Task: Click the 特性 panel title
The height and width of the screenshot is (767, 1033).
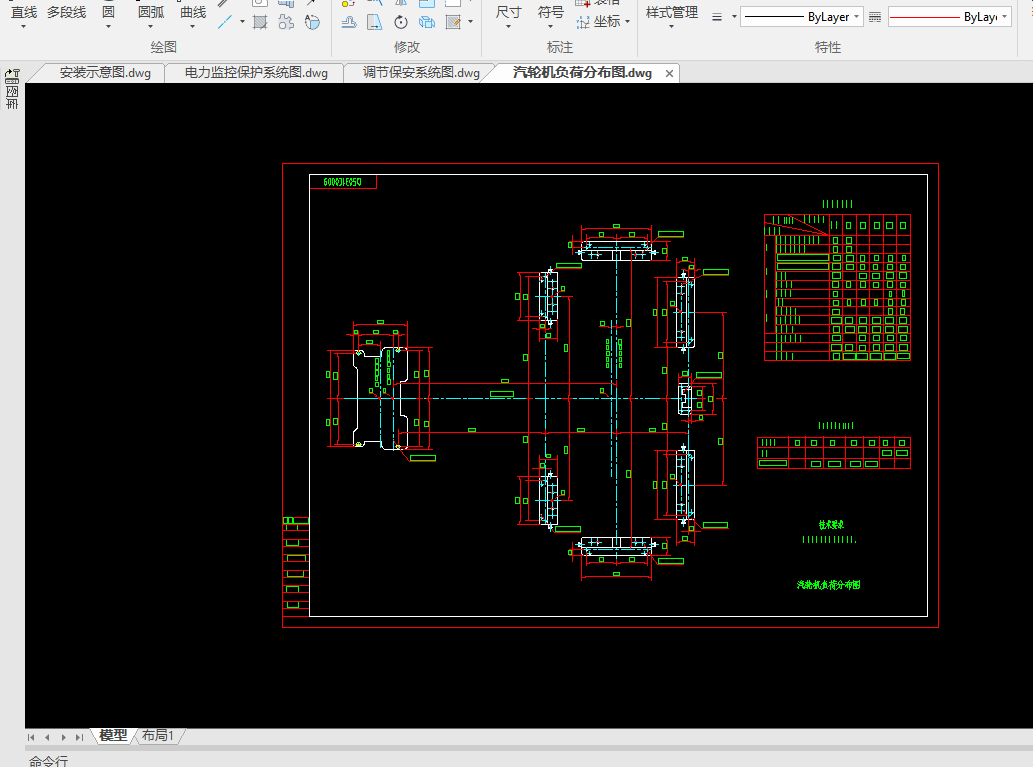Action: 827,47
